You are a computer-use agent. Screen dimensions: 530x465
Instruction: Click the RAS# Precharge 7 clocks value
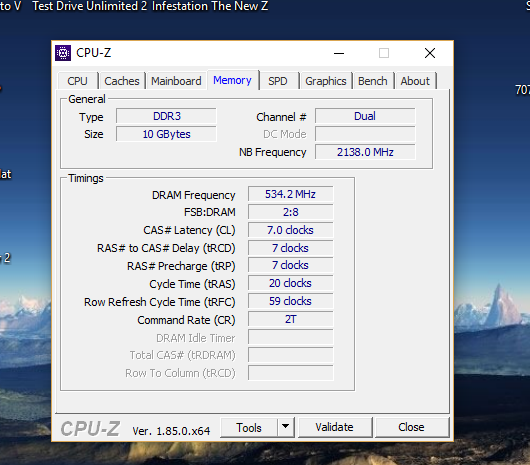291,265
